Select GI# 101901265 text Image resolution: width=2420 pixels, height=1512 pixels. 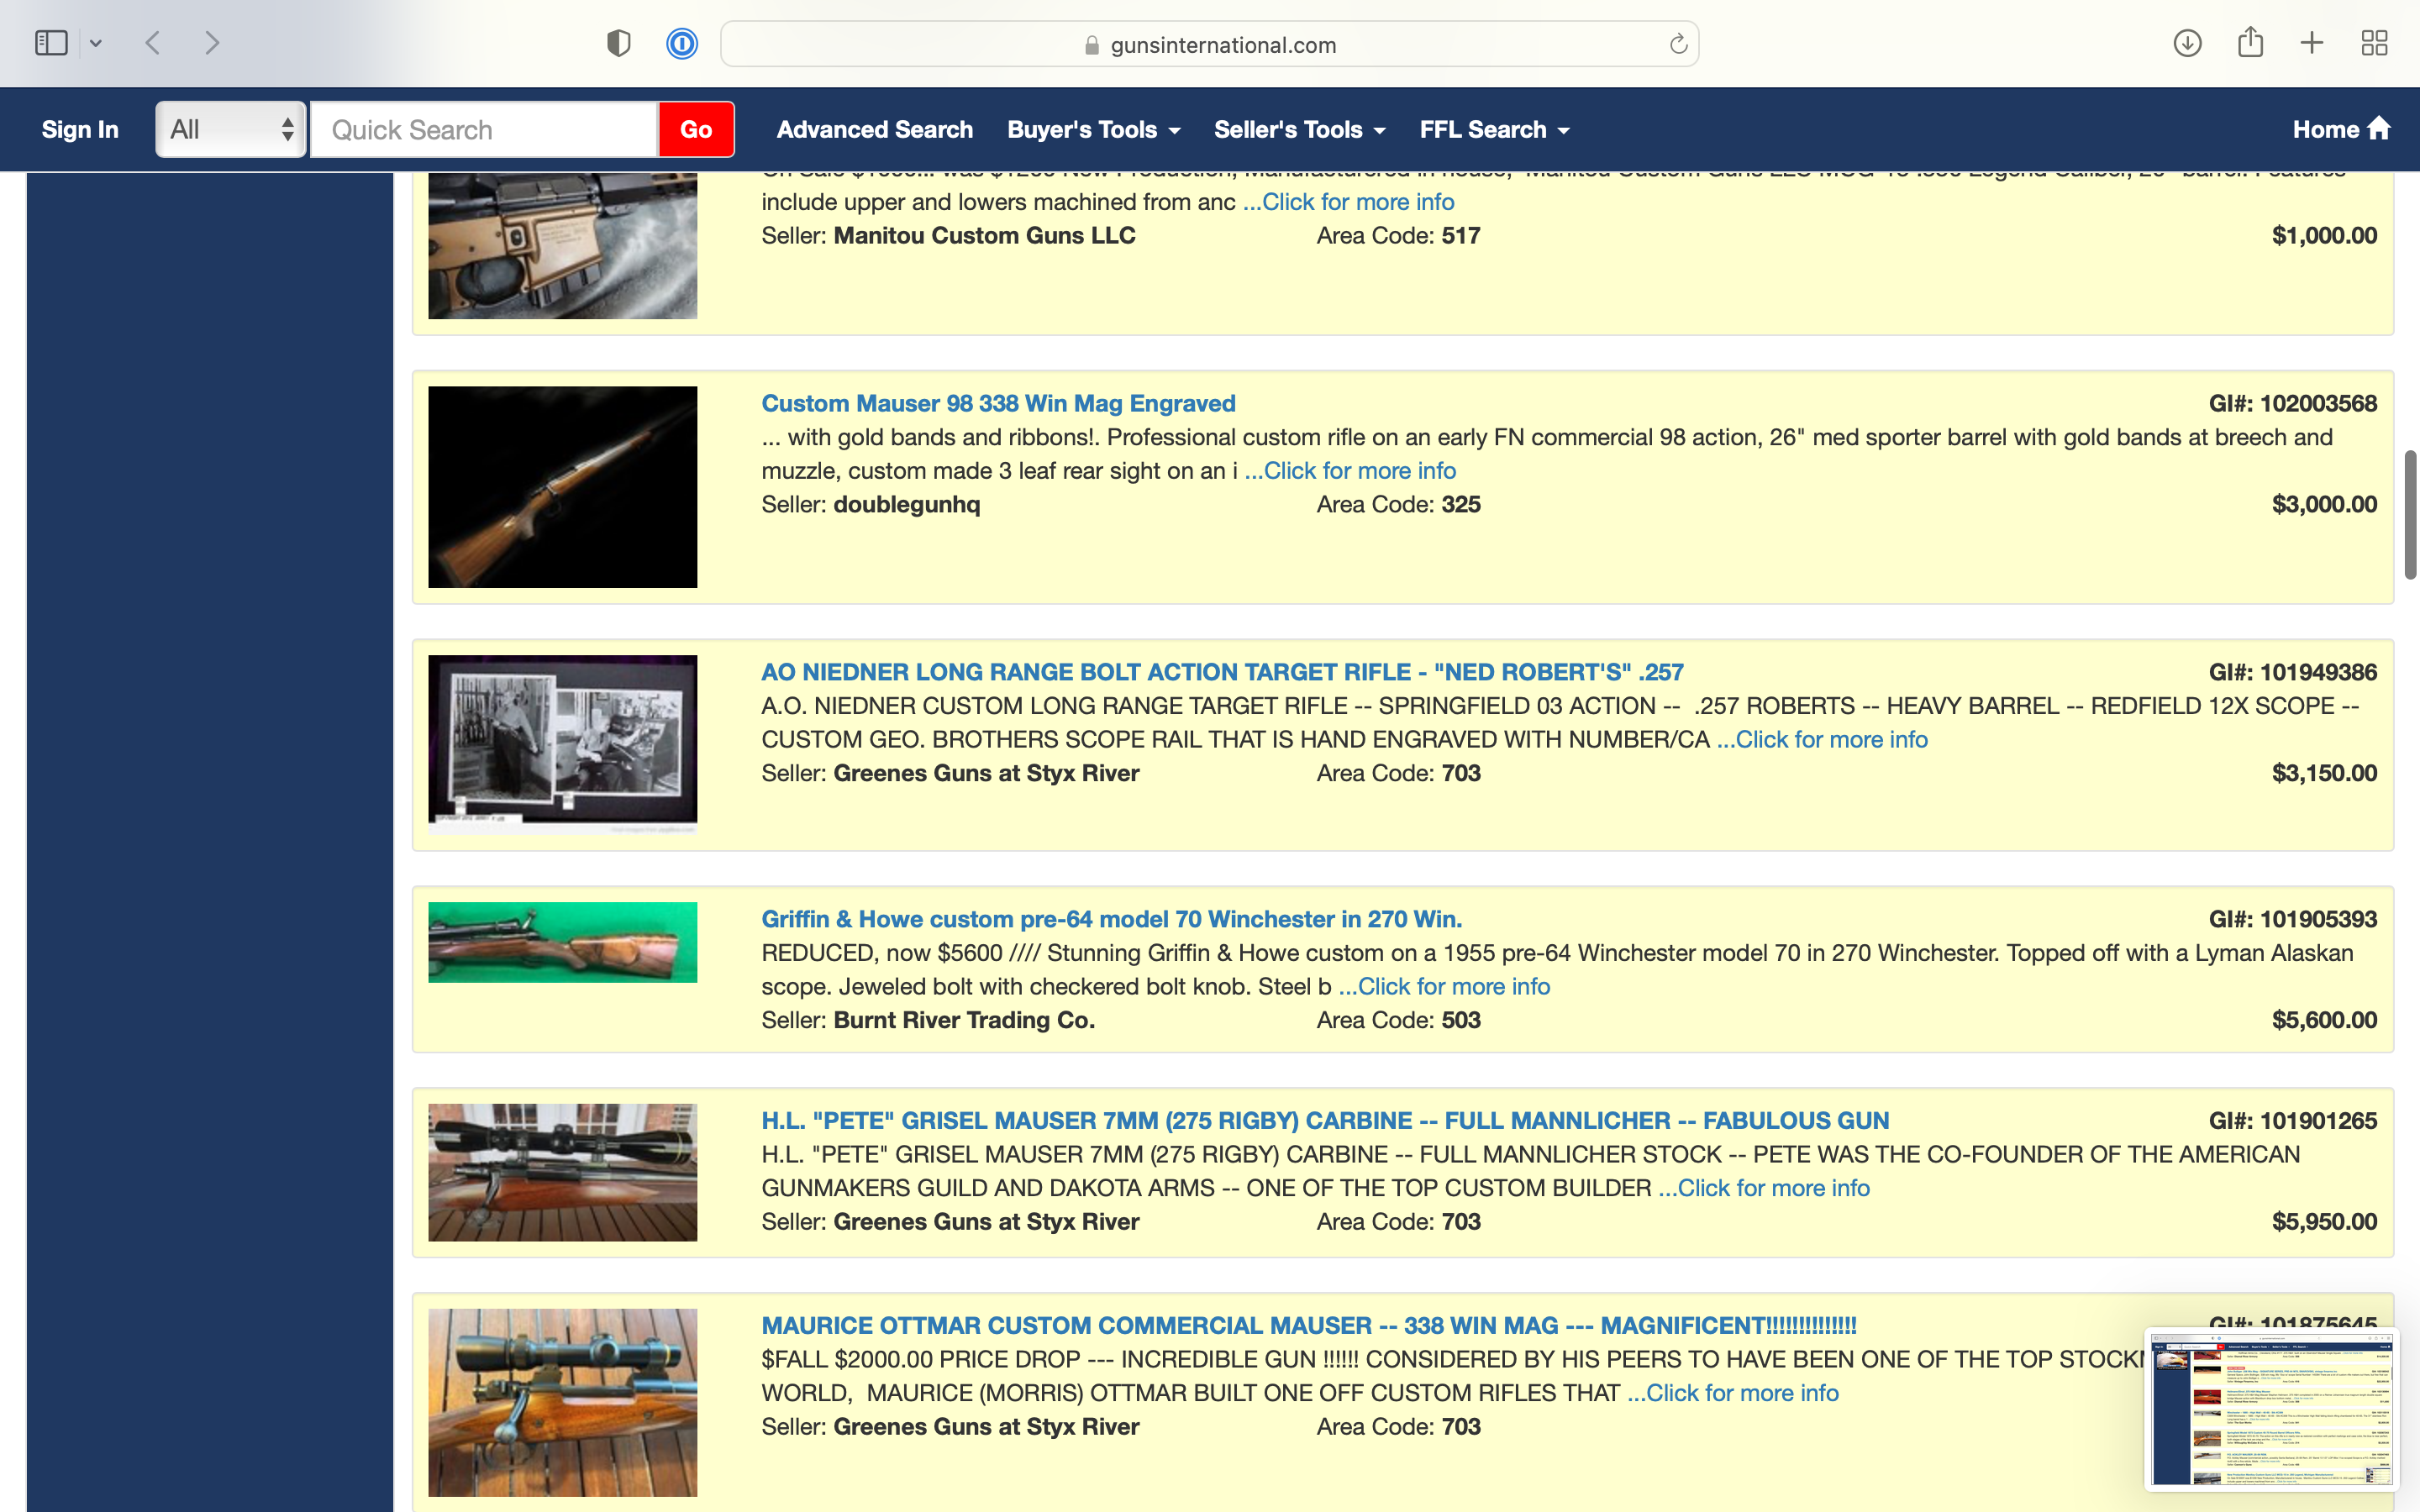[2293, 1121]
